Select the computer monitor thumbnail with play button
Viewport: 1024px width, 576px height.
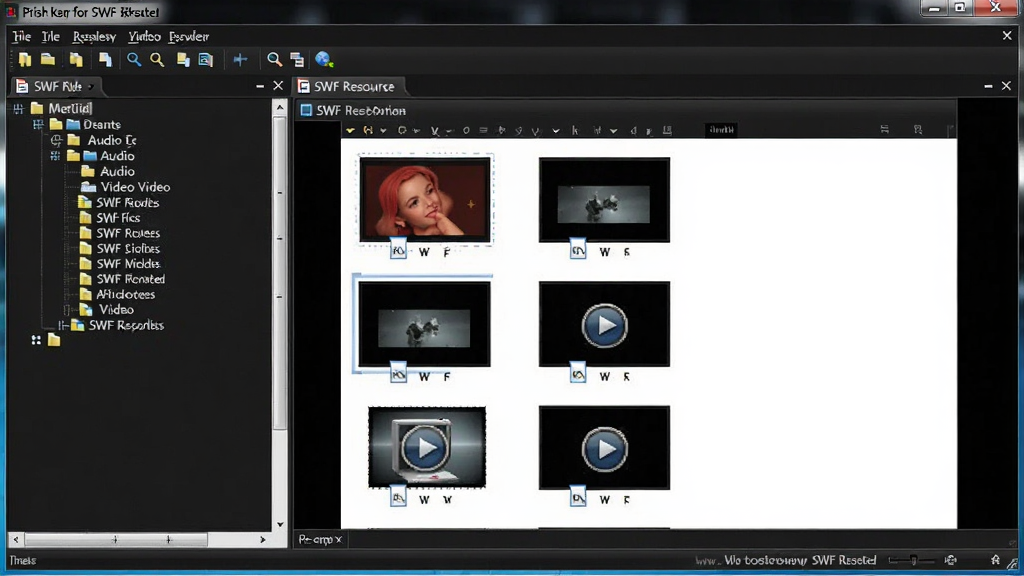pos(427,447)
